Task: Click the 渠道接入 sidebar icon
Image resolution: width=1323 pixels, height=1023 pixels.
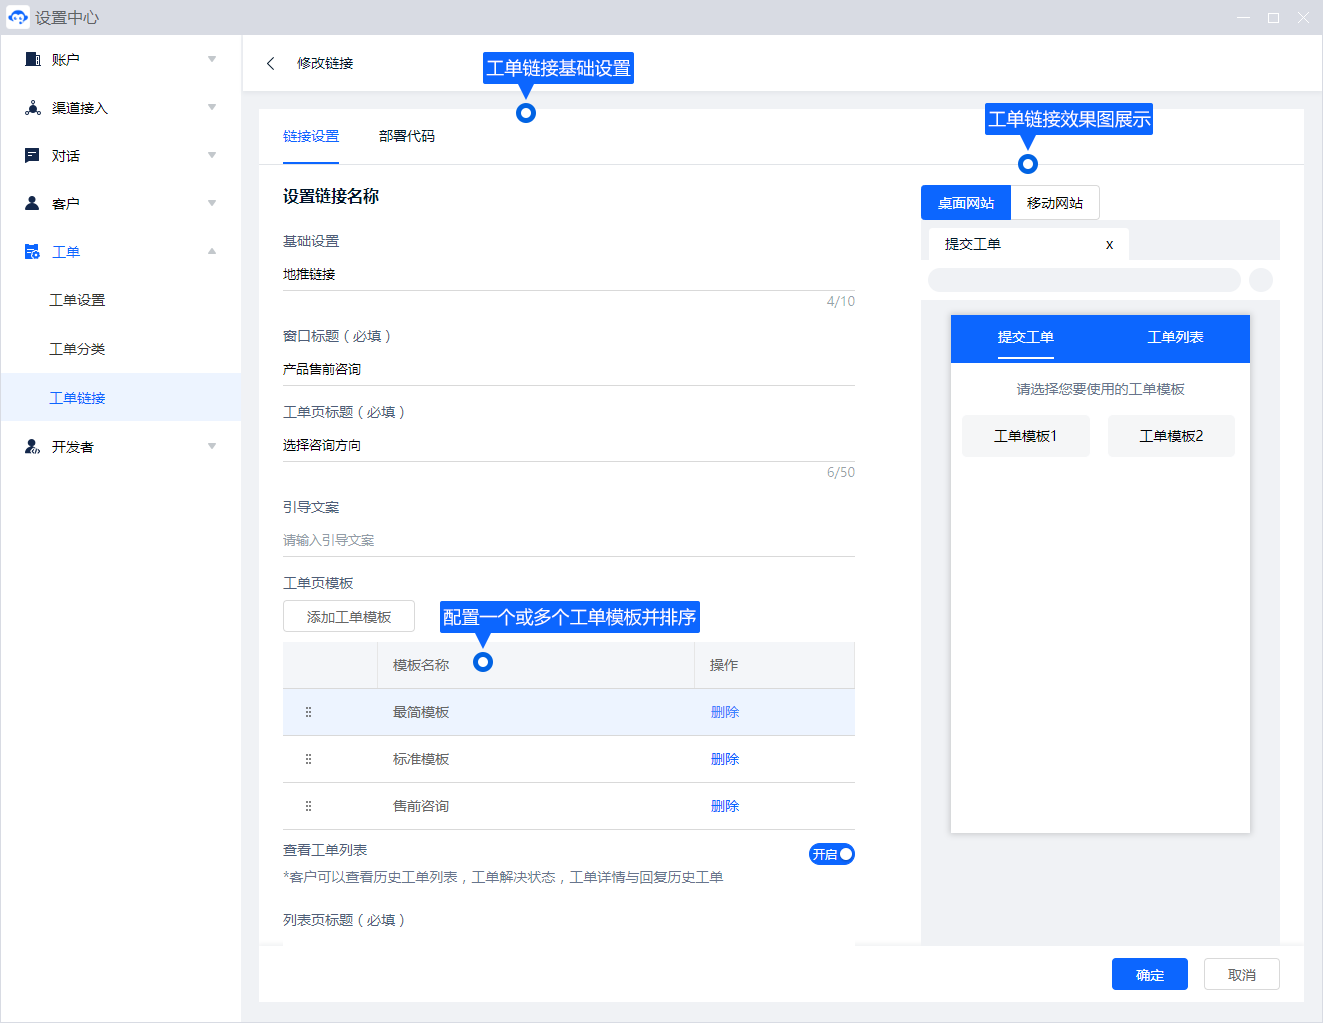Action: click(32, 107)
